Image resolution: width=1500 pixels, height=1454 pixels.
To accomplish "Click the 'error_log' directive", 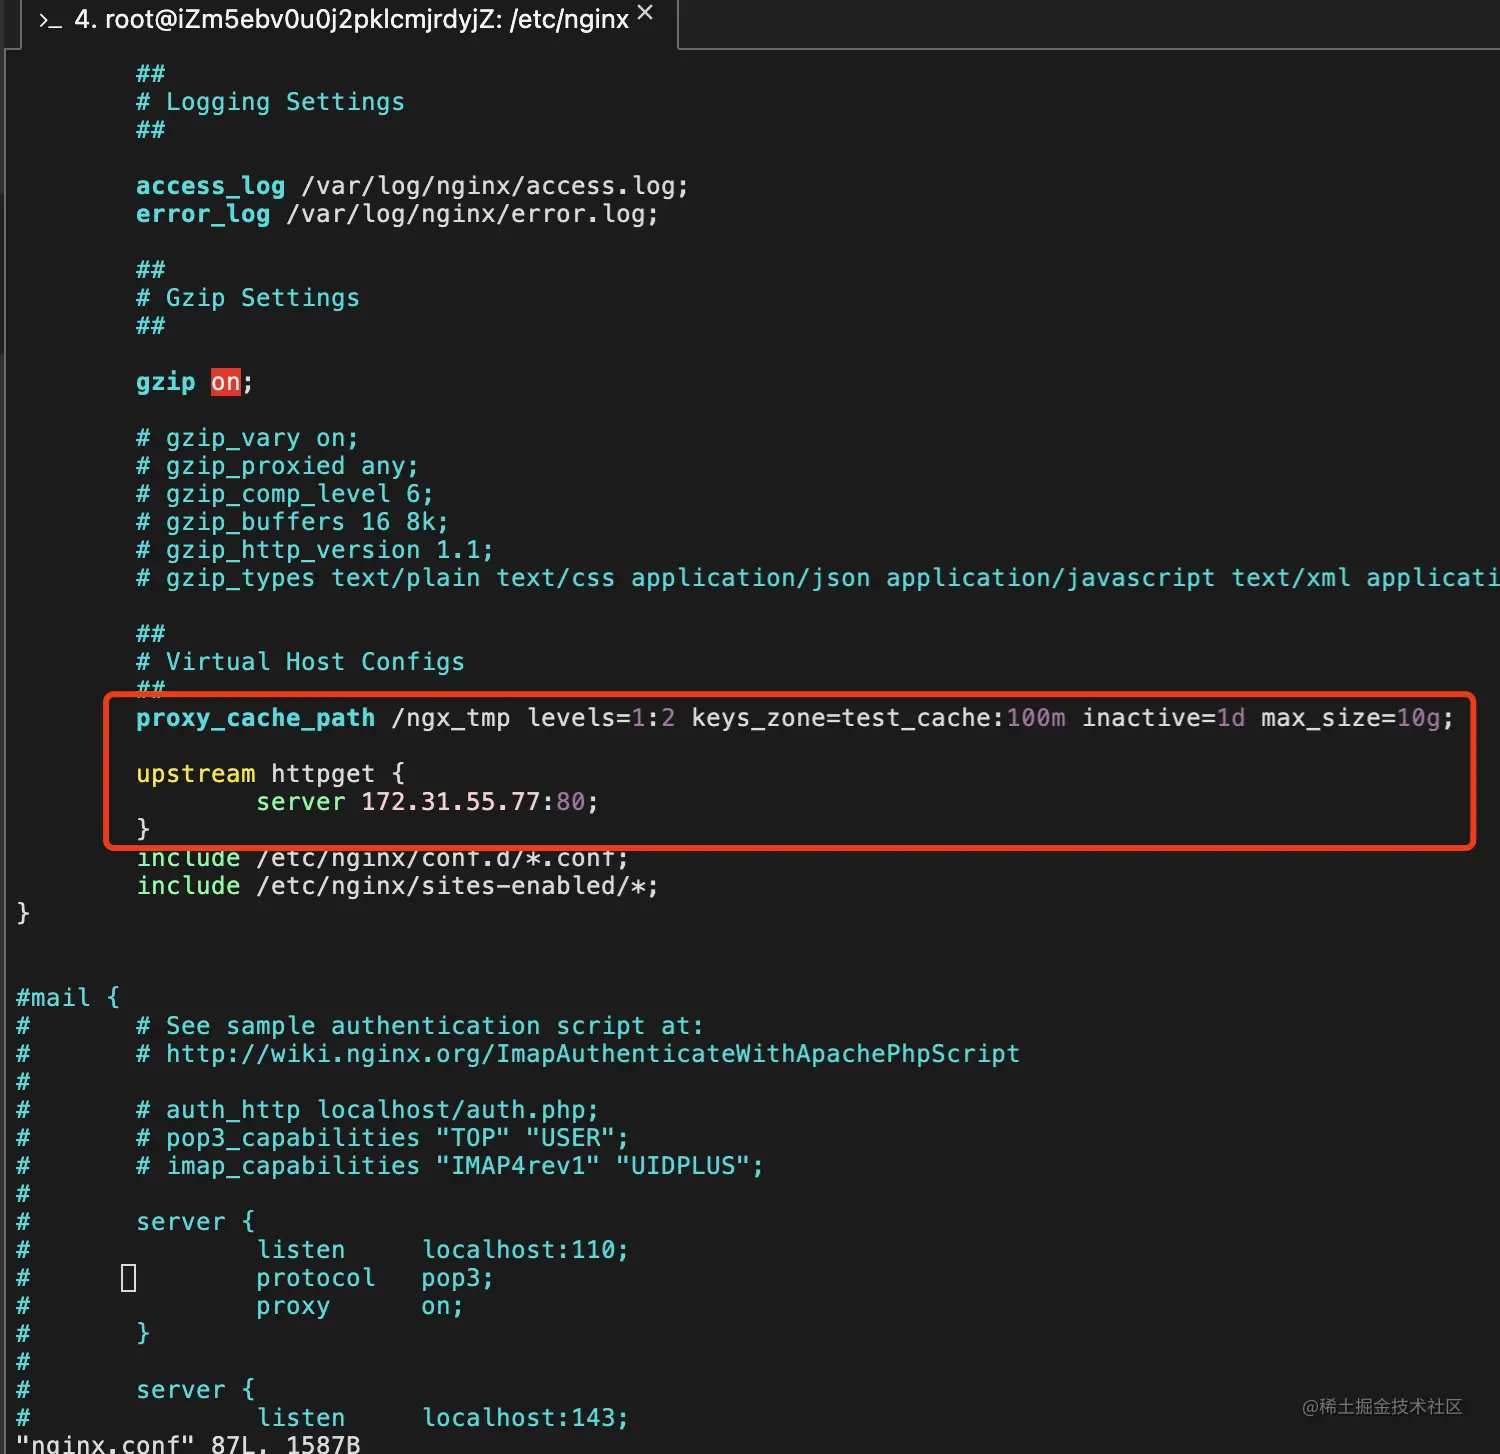I will 203,214.
